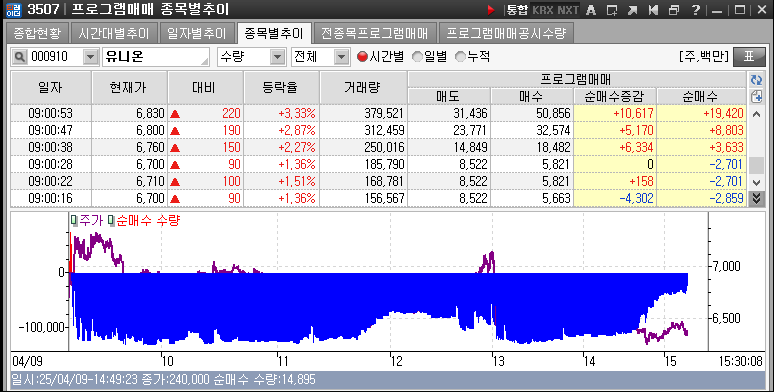Screen dimensions: 774x392
Task: Click the rate cell +3,33%
Action: (281, 113)
